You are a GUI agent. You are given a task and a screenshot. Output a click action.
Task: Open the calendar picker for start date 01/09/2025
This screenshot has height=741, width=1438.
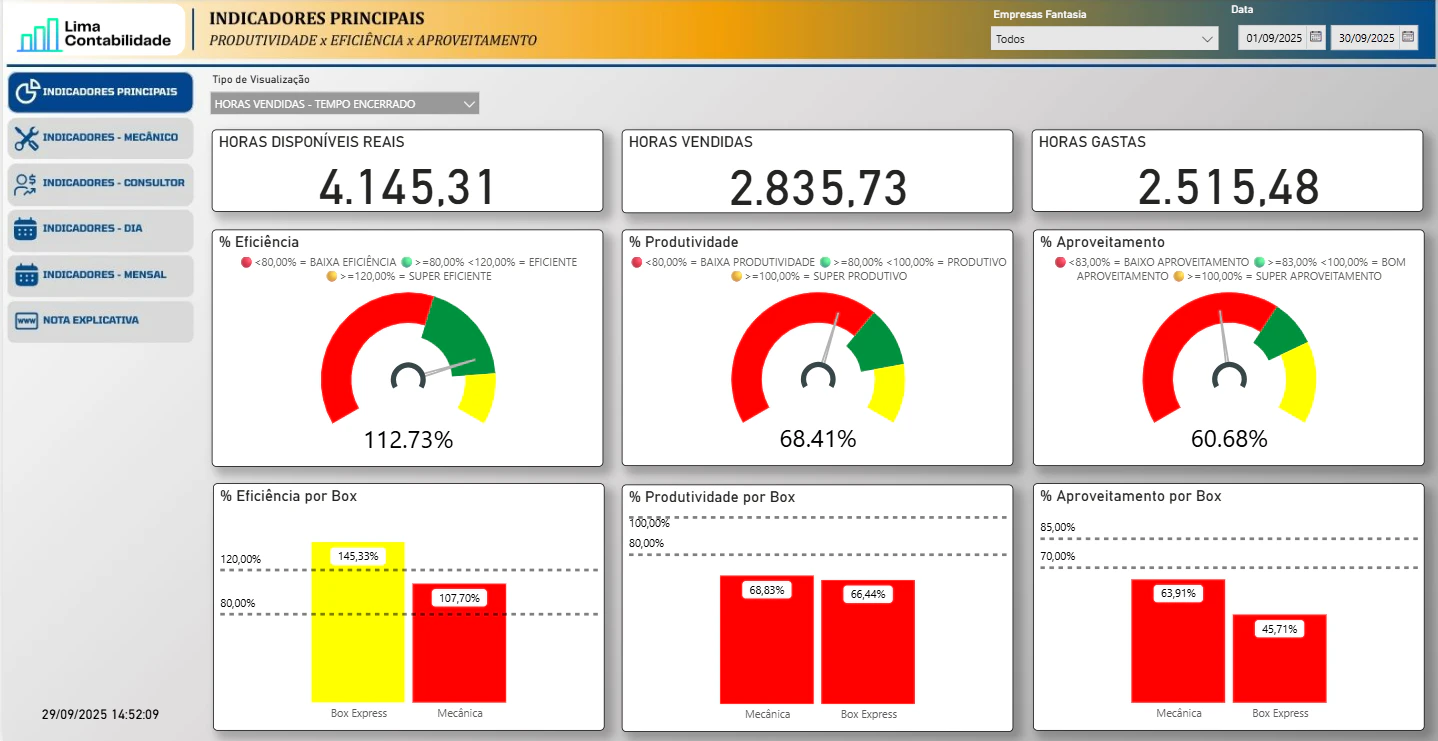click(x=1316, y=38)
